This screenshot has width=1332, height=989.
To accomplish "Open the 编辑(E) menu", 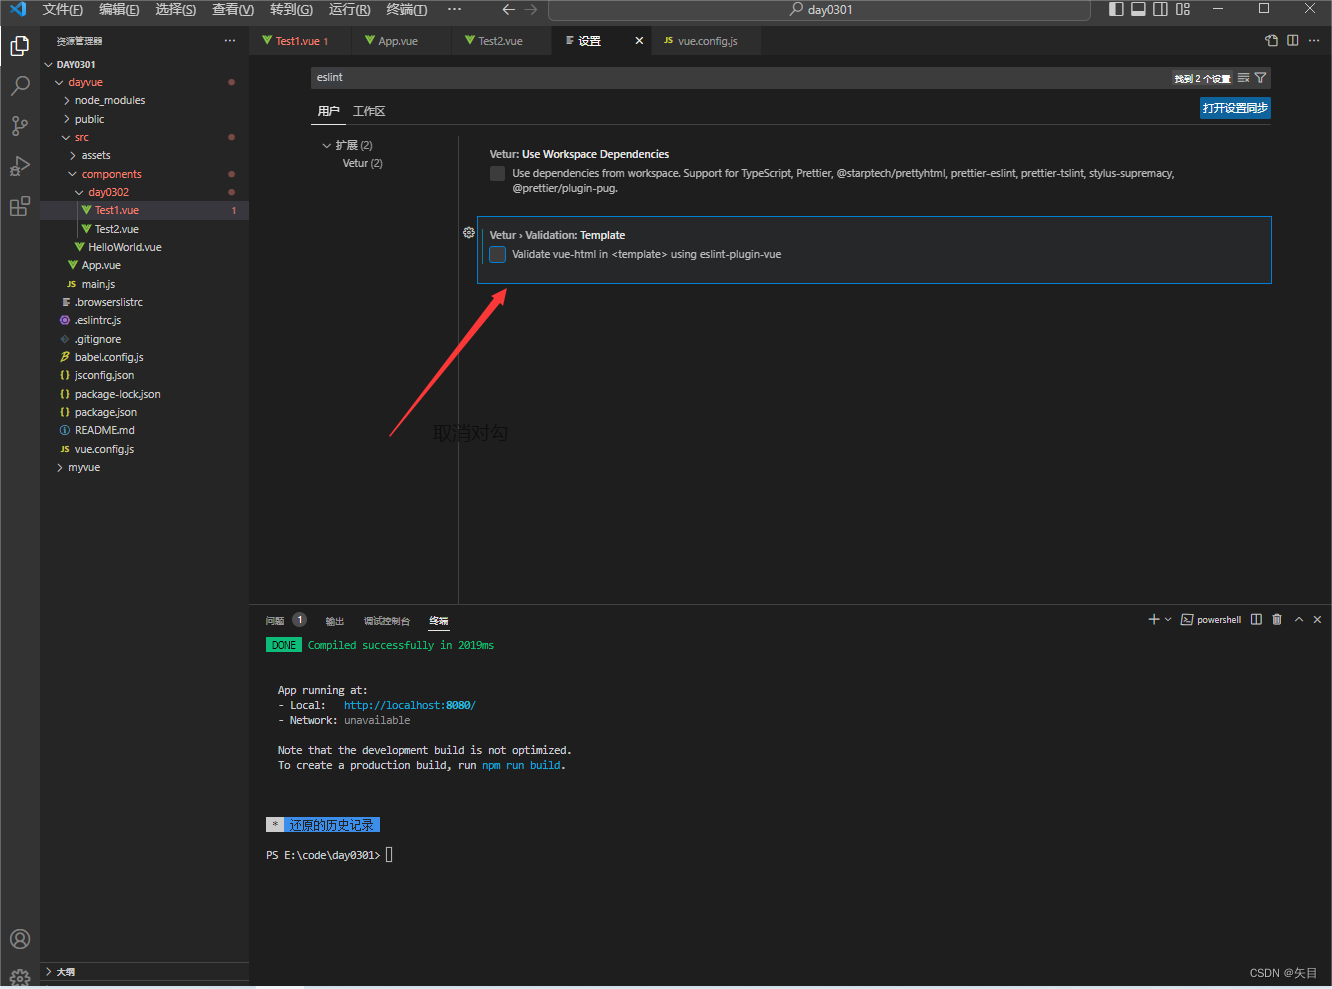I will pyautogui.click(x=119, y=9).
